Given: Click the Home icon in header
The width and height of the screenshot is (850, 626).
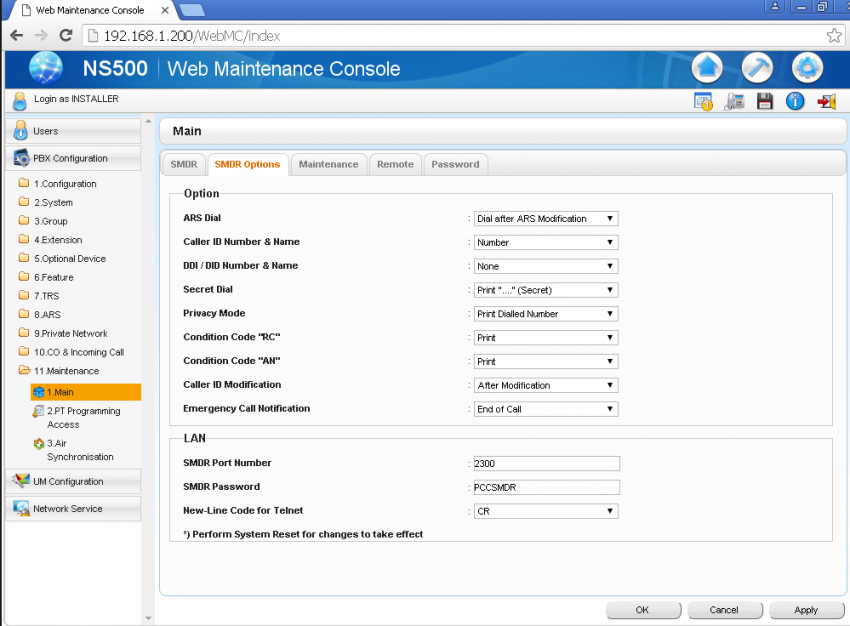Looking at the screenshot, I should pos(707,68).
